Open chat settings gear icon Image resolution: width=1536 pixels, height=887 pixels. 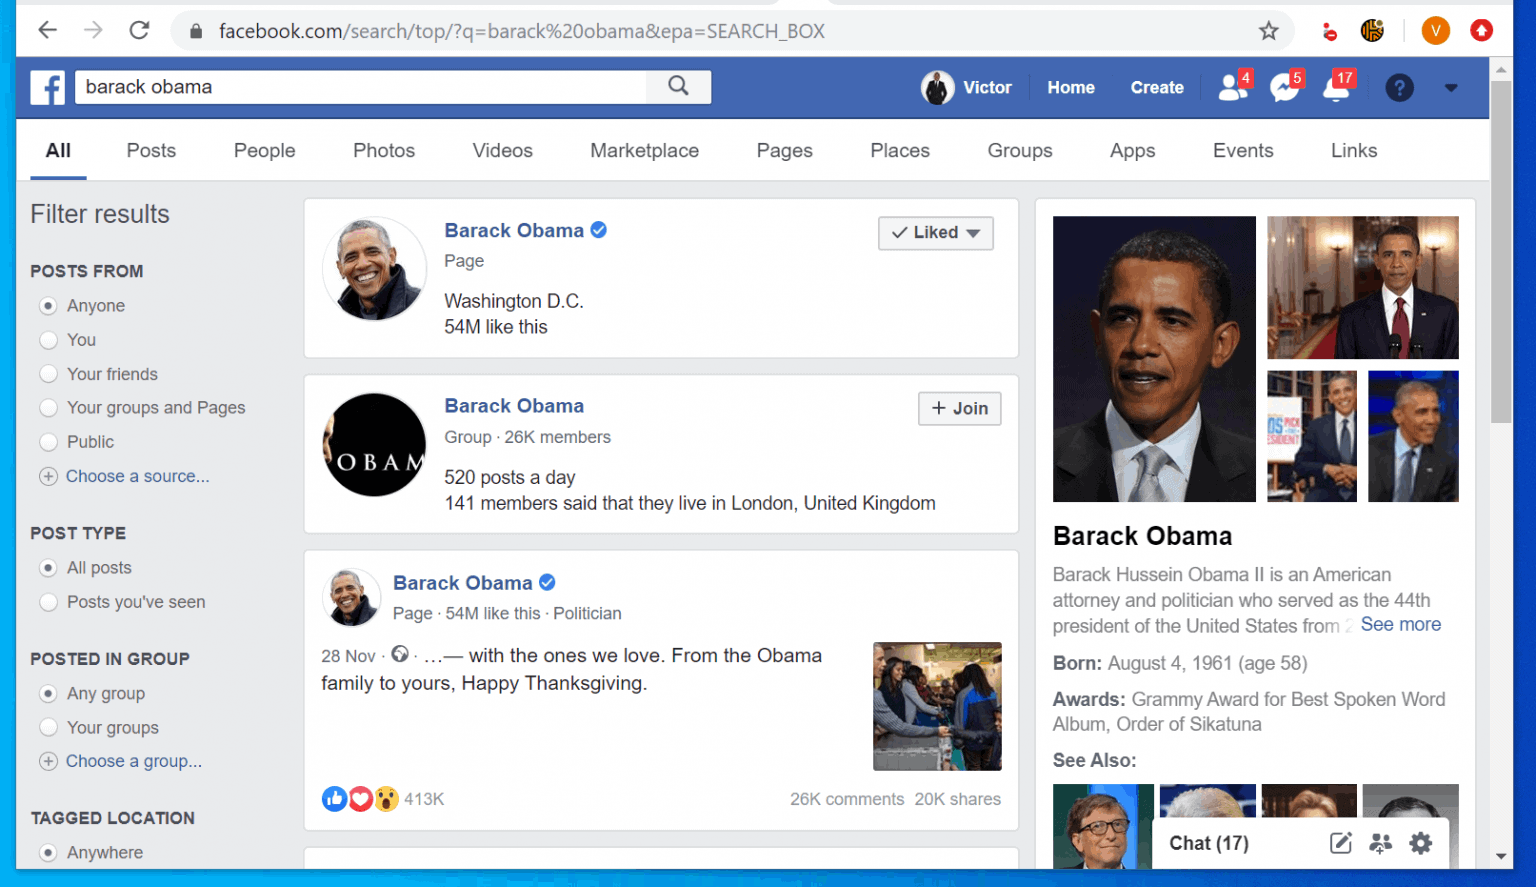point(1420,843)
